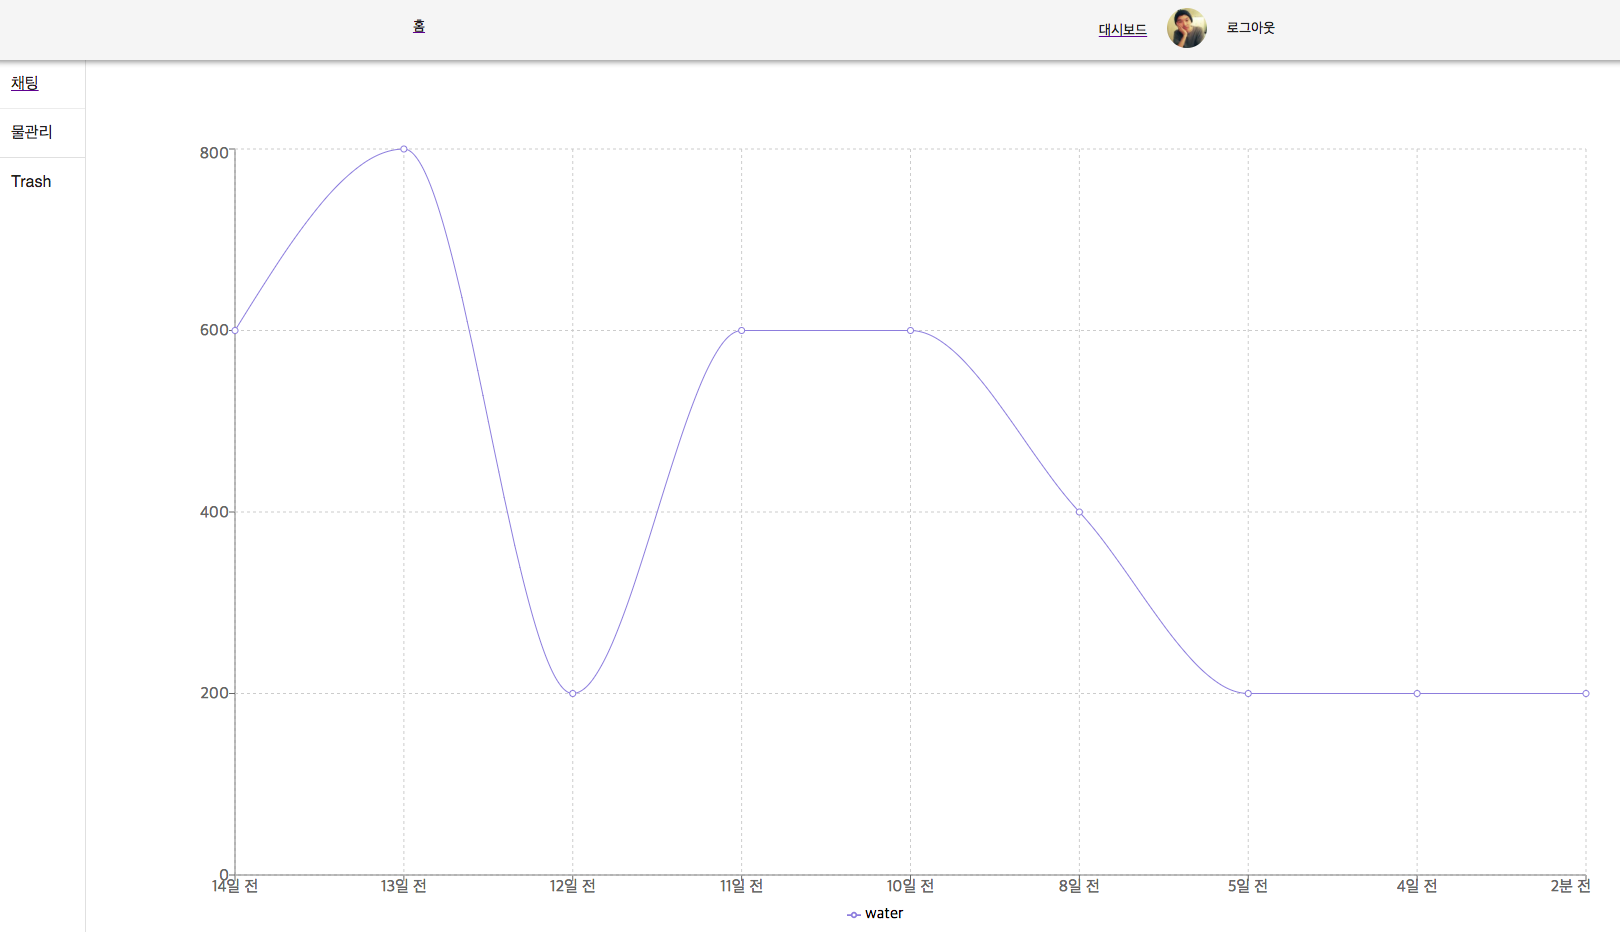Go to the 대시보드 link
This screenshot has width=1620, height=932.
pyautogui.click(x=1122, y=30)
